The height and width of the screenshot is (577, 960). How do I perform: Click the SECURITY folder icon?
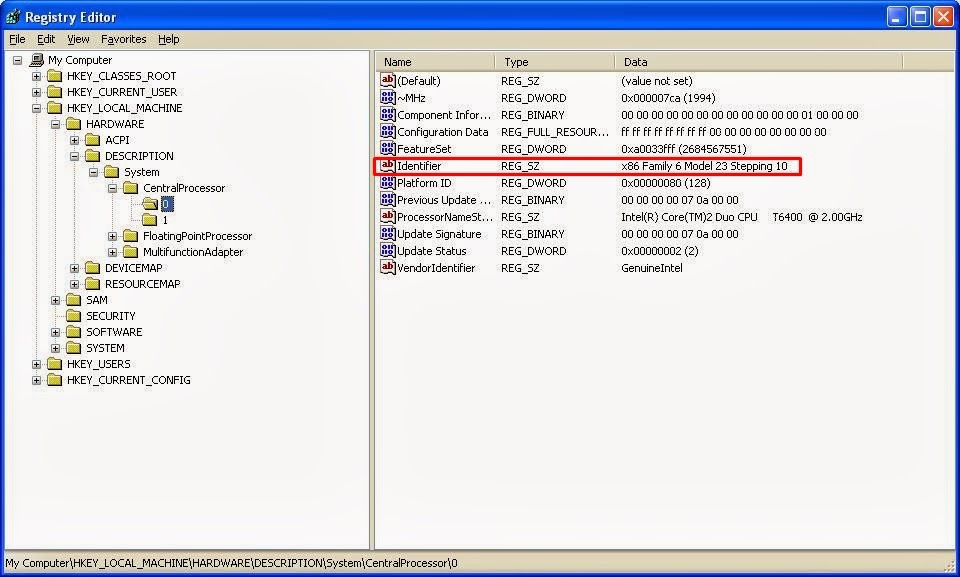tap(74, 315)
